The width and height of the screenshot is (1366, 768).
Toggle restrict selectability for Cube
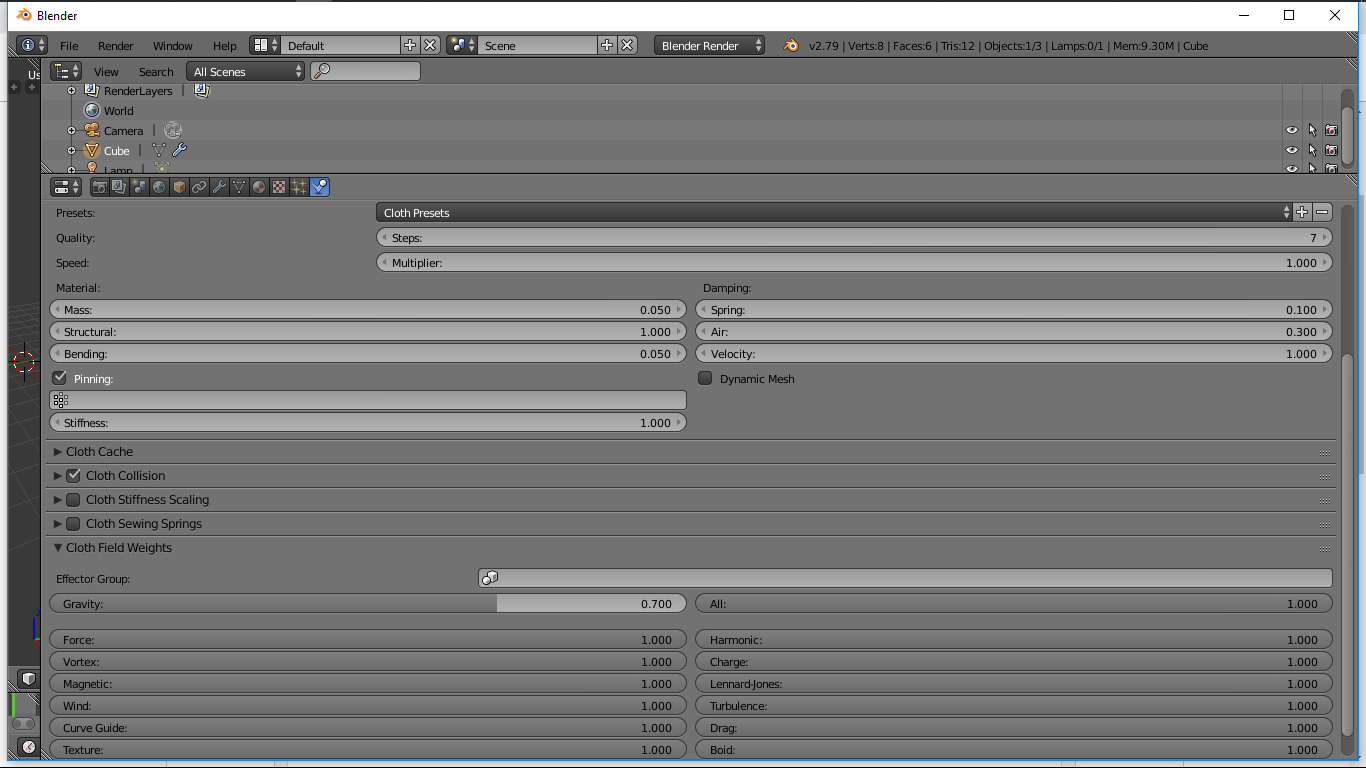[x=1312, y=150]
